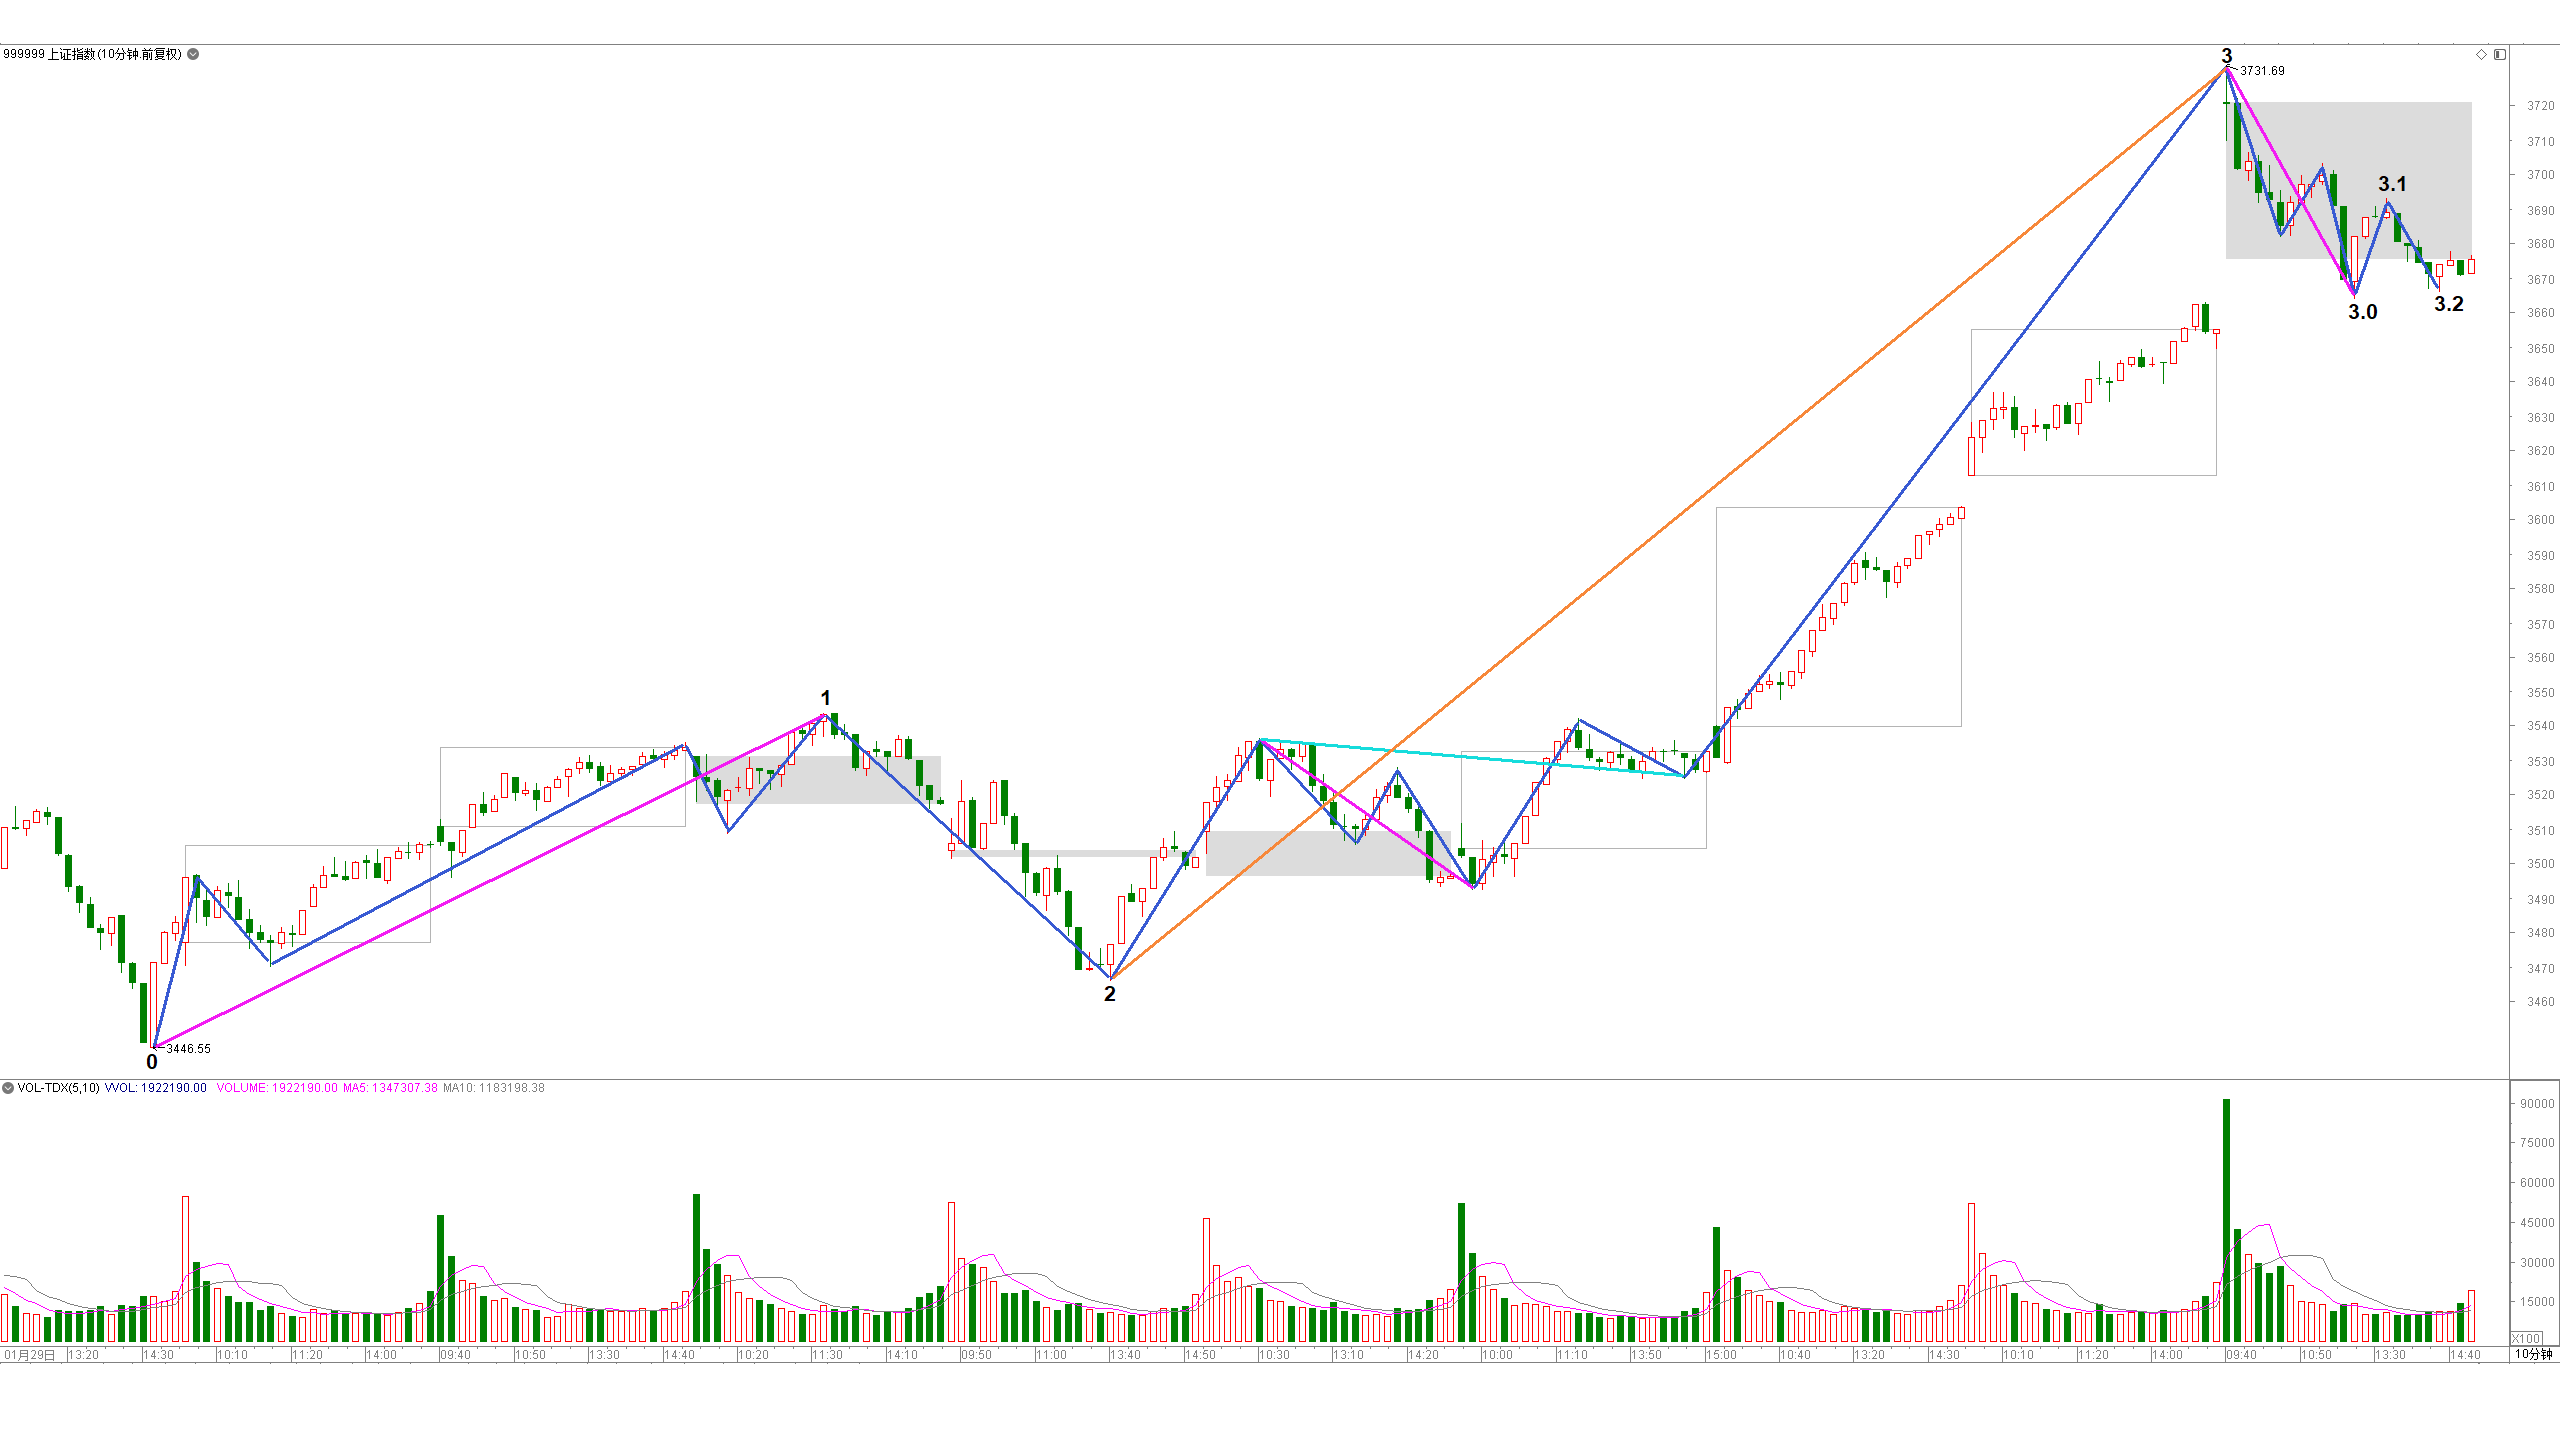
Task: Click the 3731.69 high price label
Action: coord(2262,71)
